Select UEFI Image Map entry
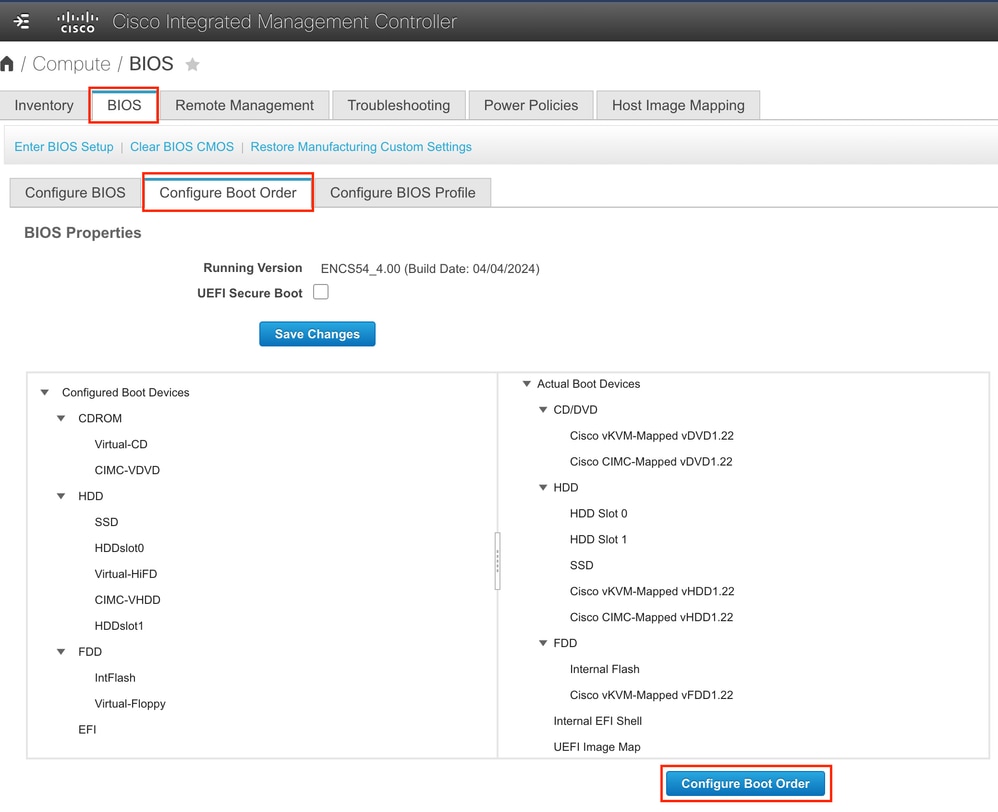The height and width of the screenshot is (812, 998). (597, 747)
